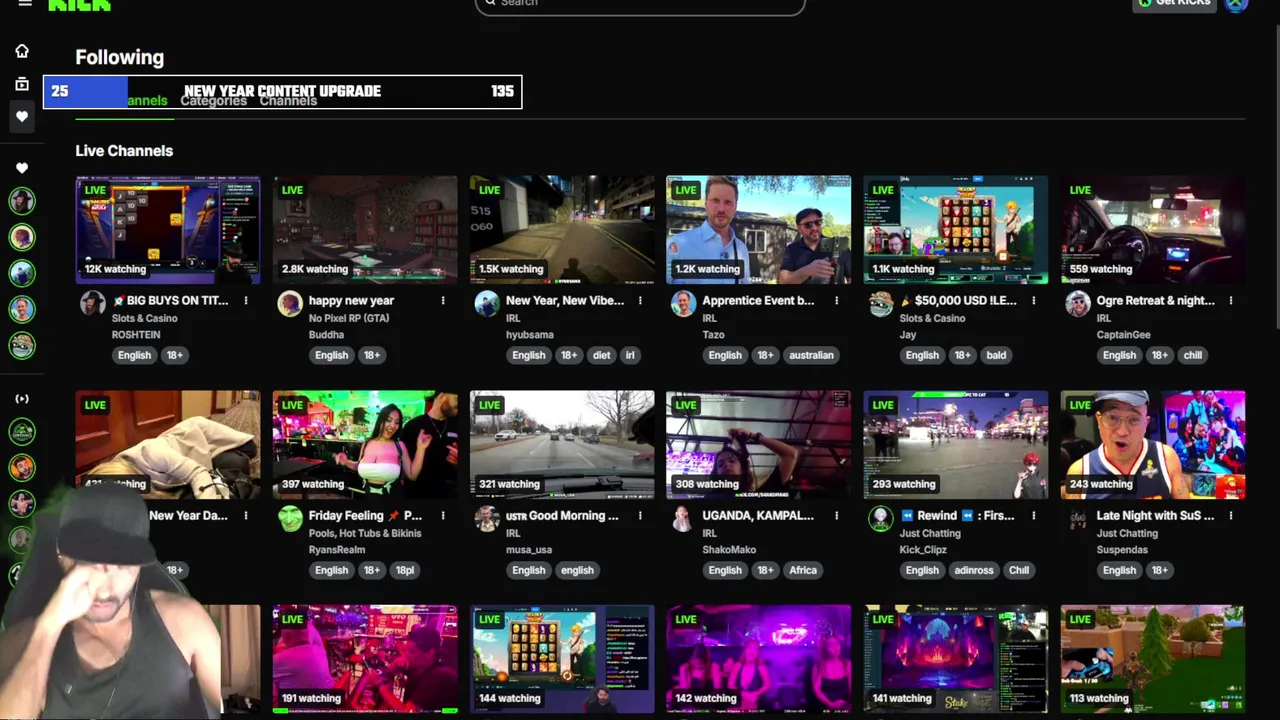The height and width of the screenshot is (720, 1280).
Task: Open hyubsama 1.5K watching stream thumbnail
Action: (x=562, y=230)
